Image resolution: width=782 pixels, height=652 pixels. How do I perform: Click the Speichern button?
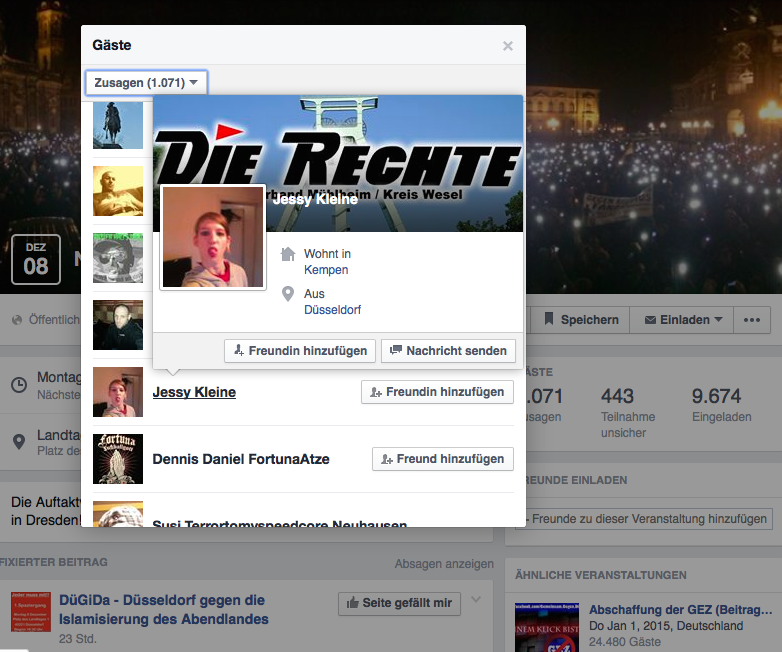pos(580,320)
